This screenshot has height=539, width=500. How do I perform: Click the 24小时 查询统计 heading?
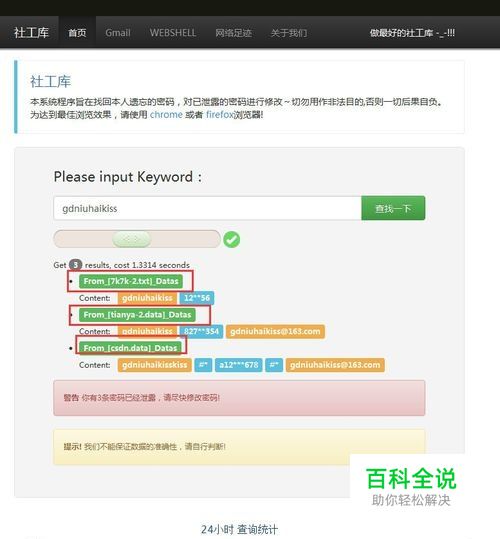(239, 529)
